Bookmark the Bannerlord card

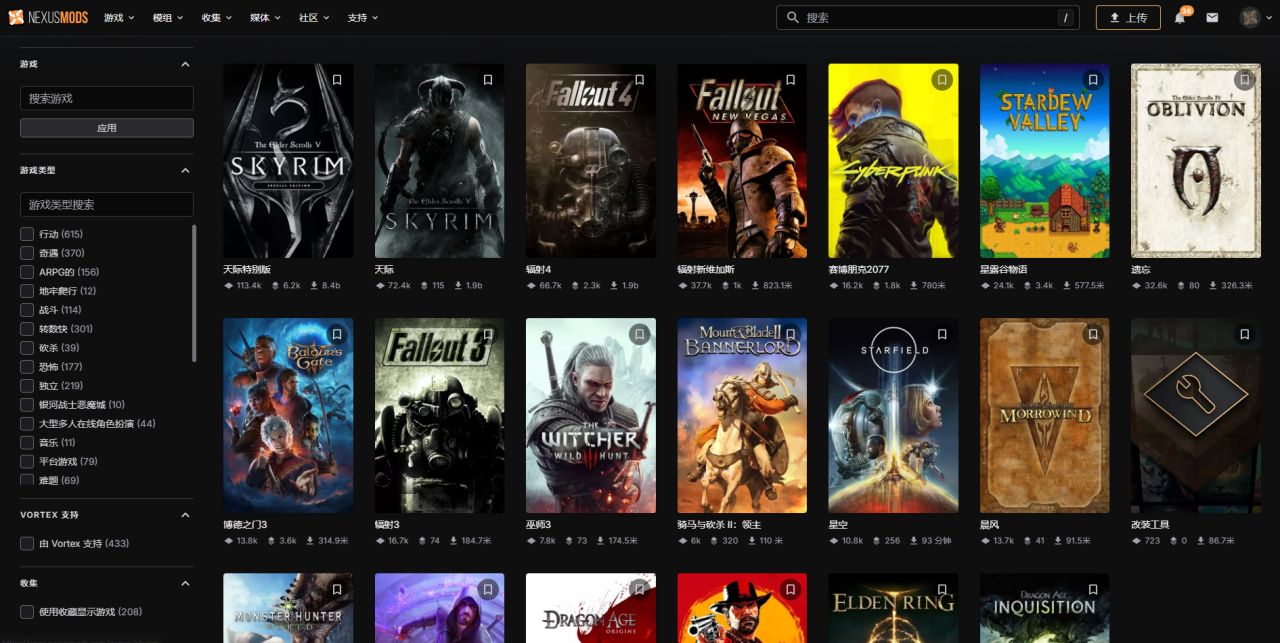pyautogui.click(x=790, y=334)
